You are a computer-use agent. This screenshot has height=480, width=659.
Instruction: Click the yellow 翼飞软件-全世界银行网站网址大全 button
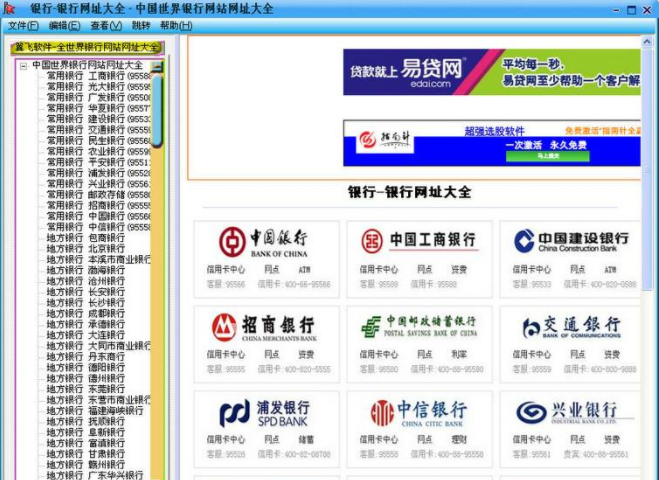point(87,47)
